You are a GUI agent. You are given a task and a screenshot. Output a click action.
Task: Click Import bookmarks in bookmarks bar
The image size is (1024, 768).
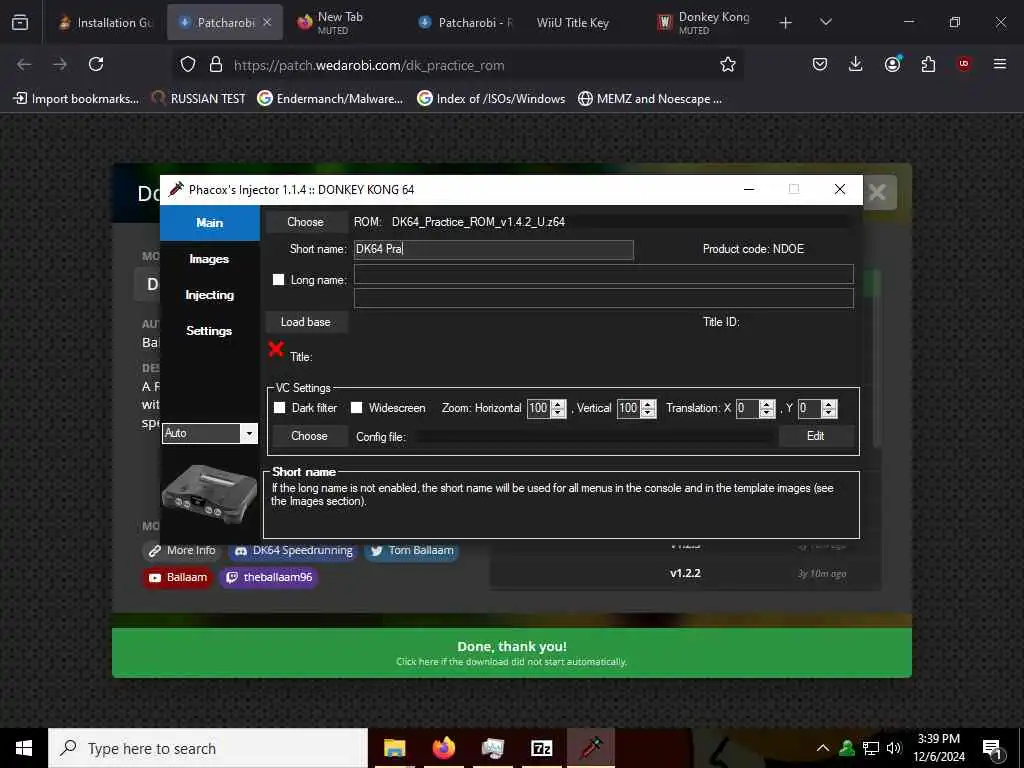(x=76, y=99)
